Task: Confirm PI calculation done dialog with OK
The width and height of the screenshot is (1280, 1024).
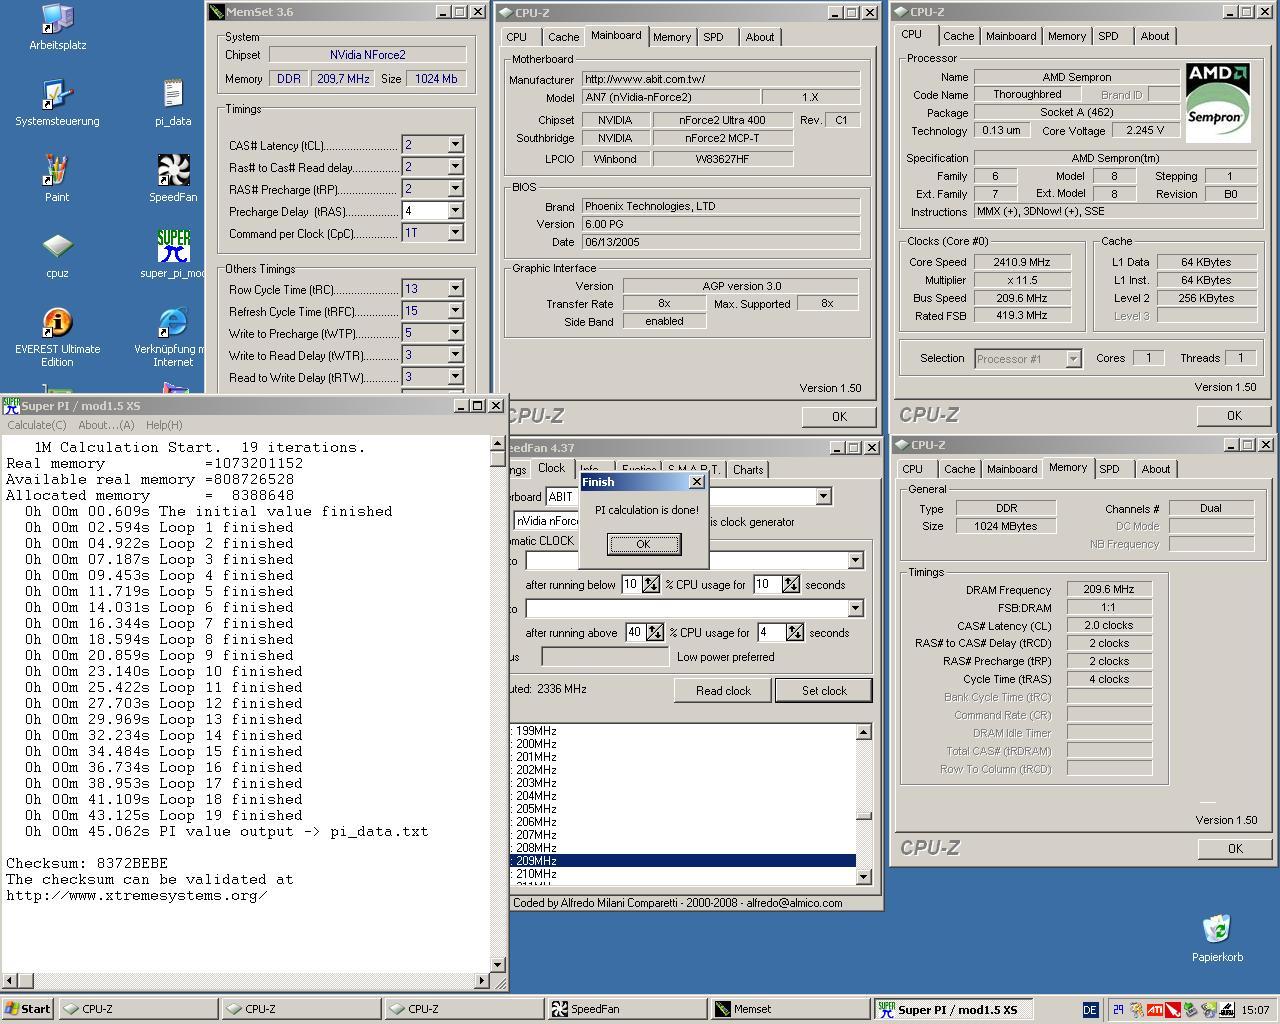Action: pyautogui.click(x=643, y=544)
